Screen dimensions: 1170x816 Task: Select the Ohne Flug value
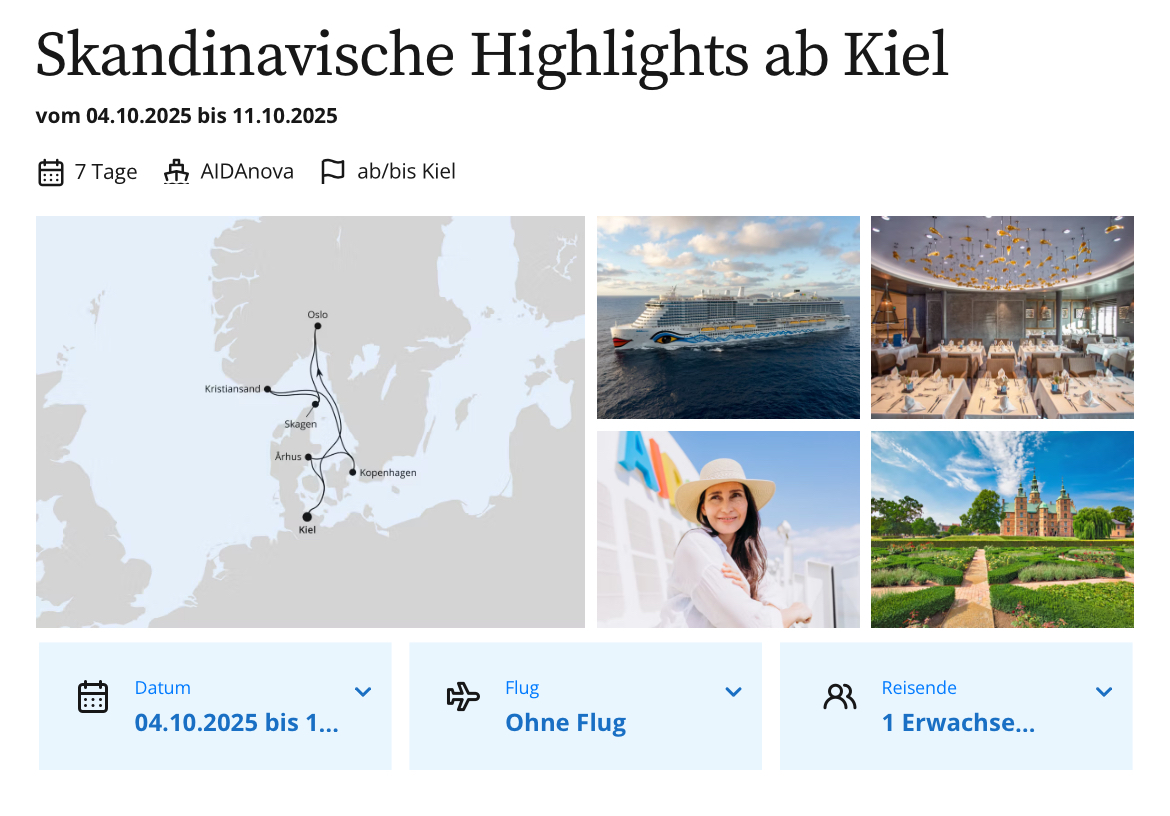[x=566, y=723]
